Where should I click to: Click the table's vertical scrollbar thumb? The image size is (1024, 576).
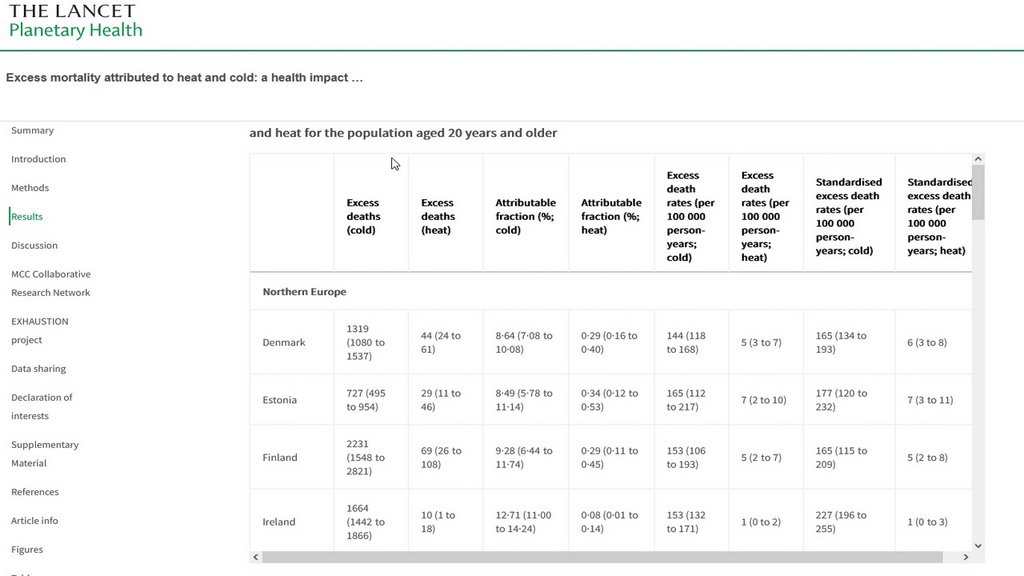coord(978,192)
